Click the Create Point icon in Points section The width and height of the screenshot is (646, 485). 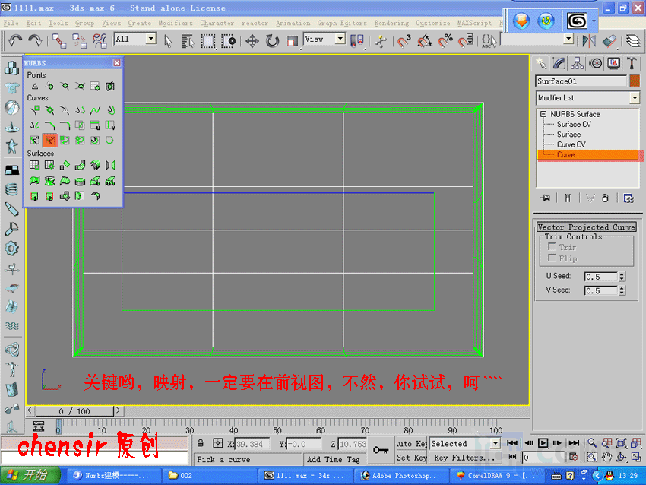pos(35,86)
